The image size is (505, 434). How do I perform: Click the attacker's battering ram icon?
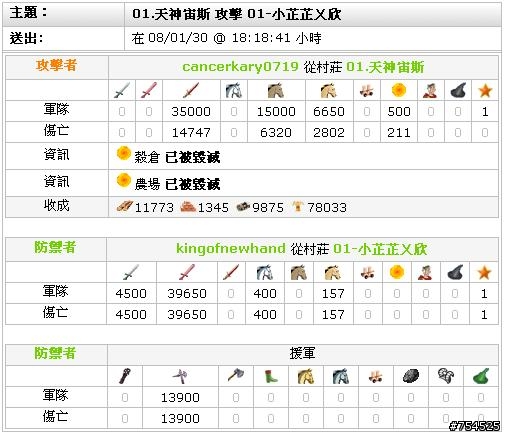[x=367, y=90]
